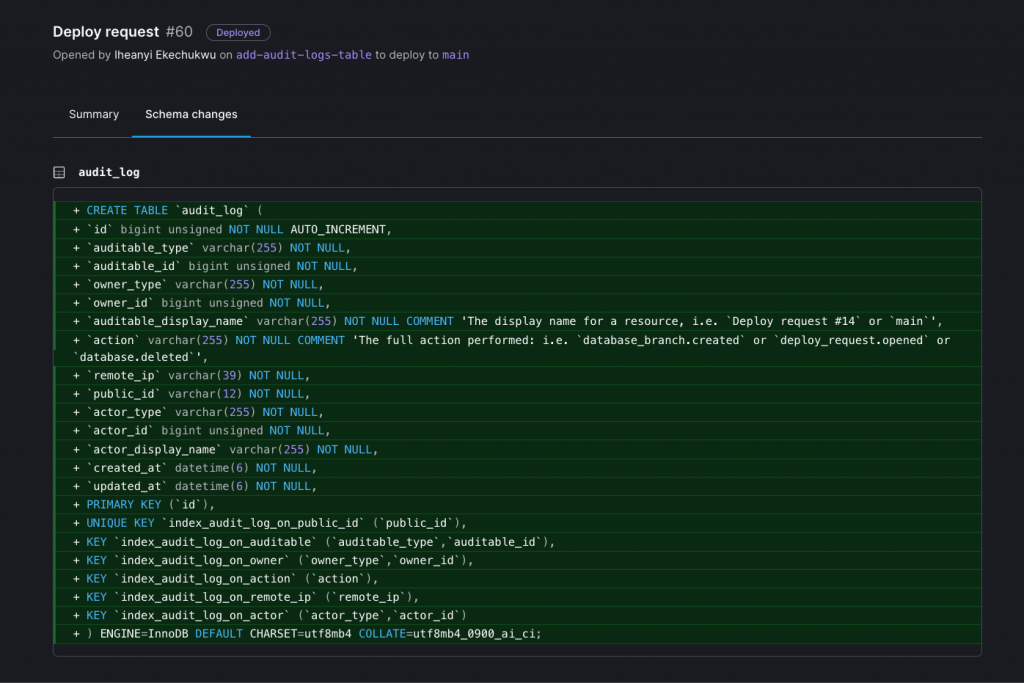Image resolution: width=1024 pixels, height=683 pixels.
Task: Click the KEY index_audit_log_on_actor line
Action: point(517,614)
